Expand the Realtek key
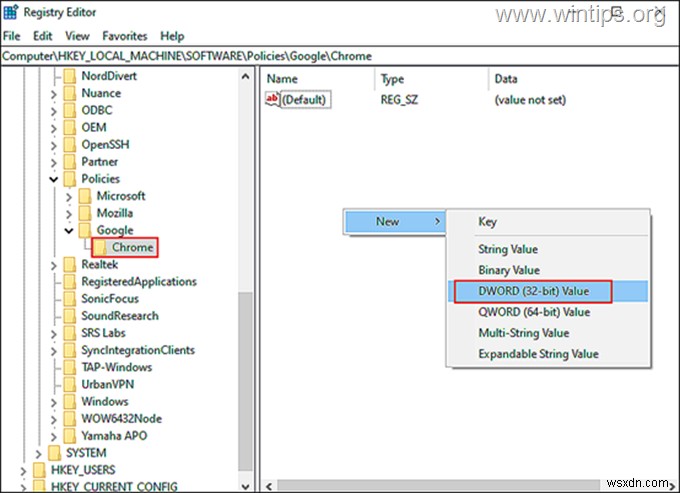Viewport: 680px width, 493px height. coord(53,265)
